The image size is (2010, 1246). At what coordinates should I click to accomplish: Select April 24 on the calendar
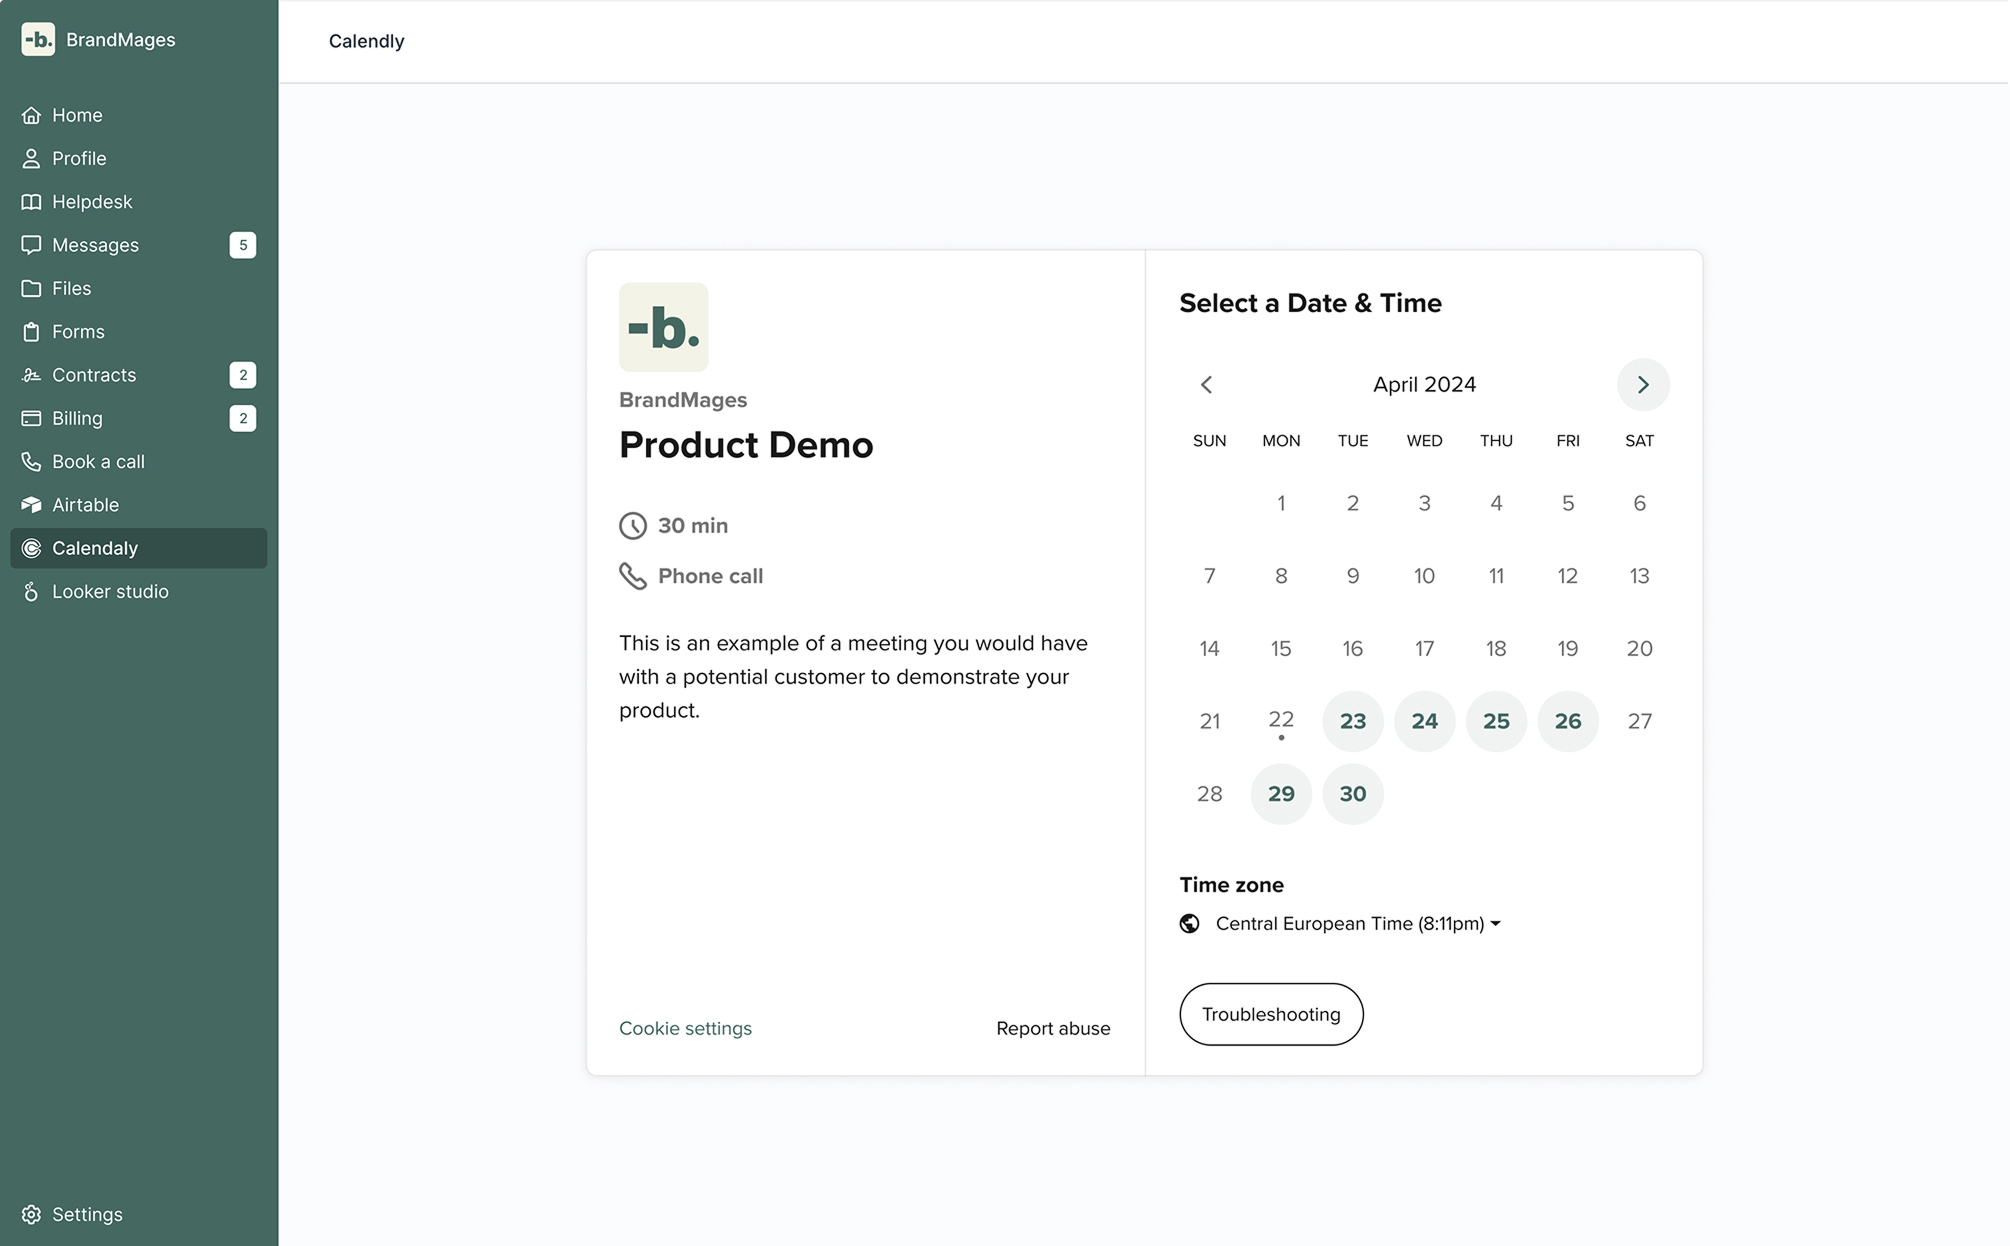pos(1424,721)
